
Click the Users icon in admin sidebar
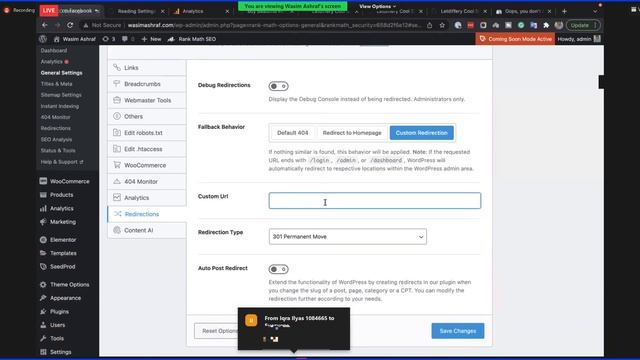click(43, 325)
